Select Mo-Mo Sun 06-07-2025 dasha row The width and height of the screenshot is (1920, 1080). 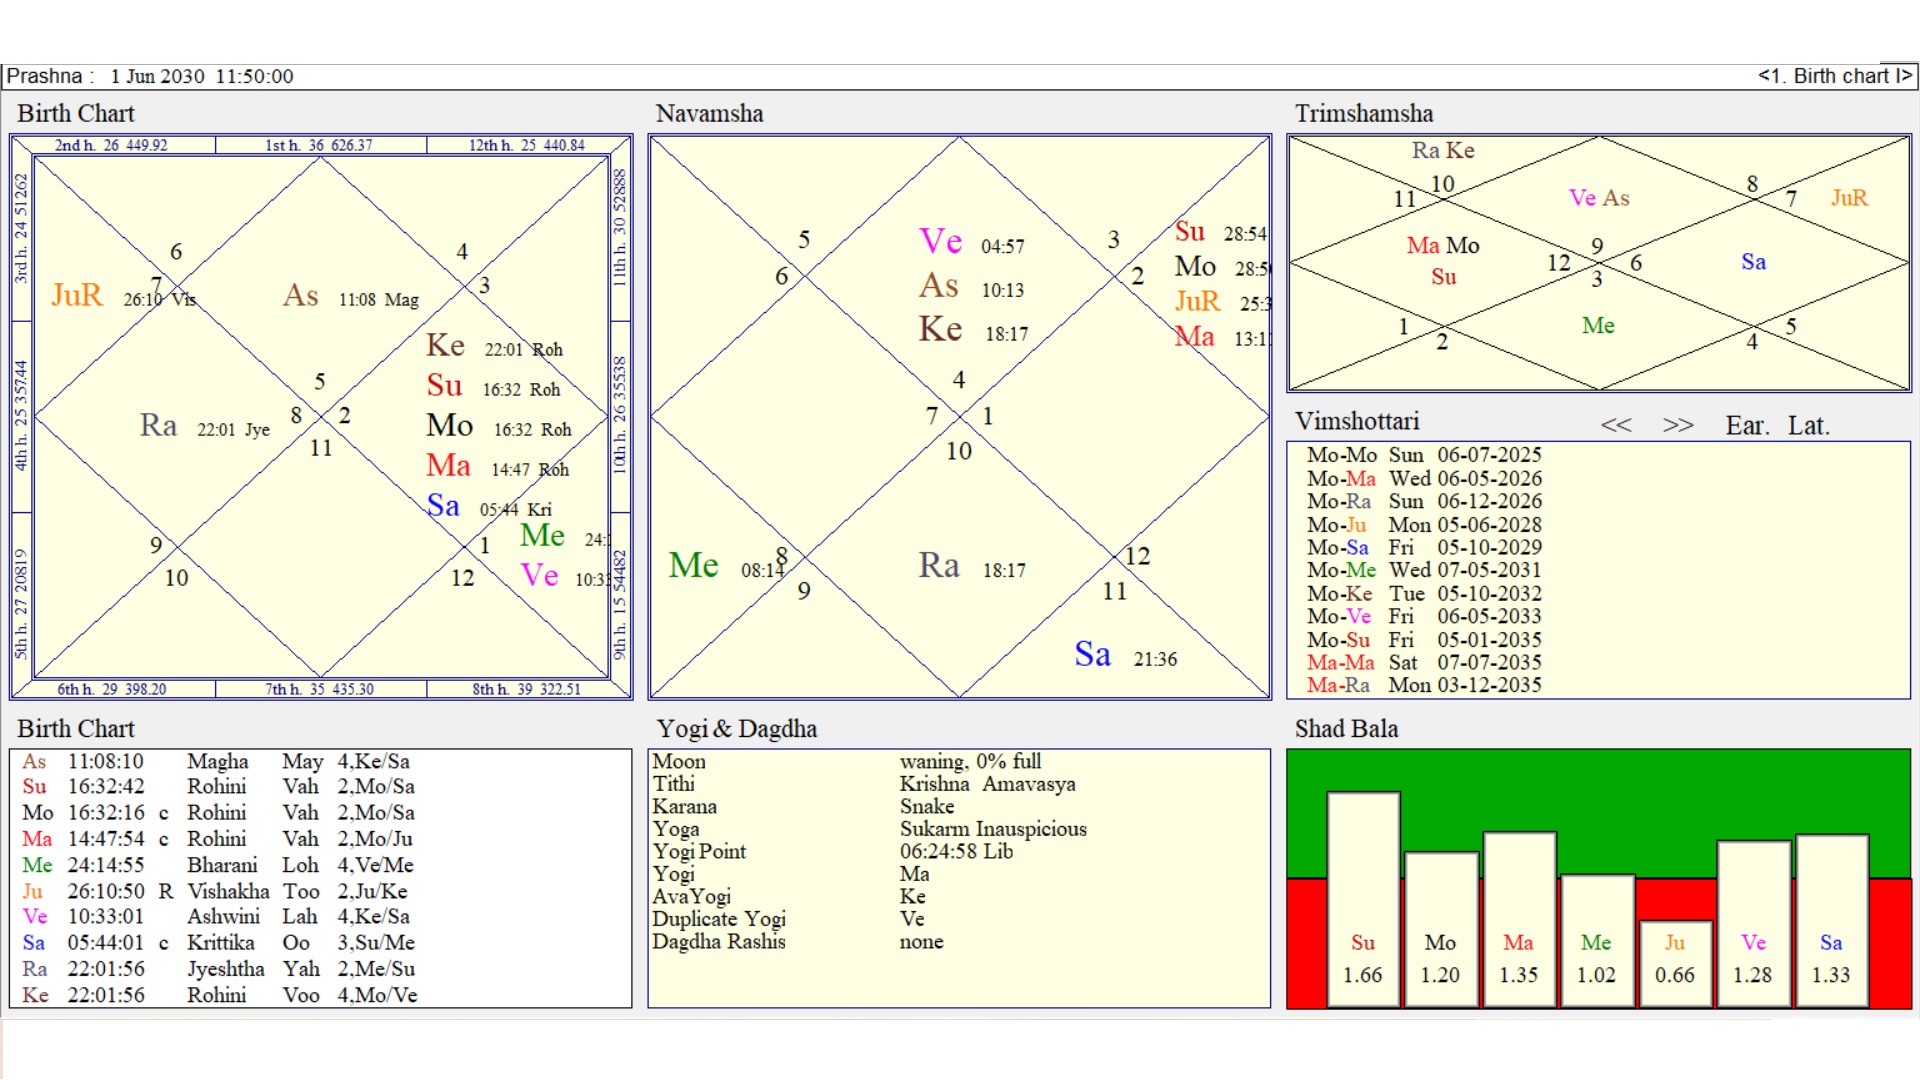pos(1424,455)
